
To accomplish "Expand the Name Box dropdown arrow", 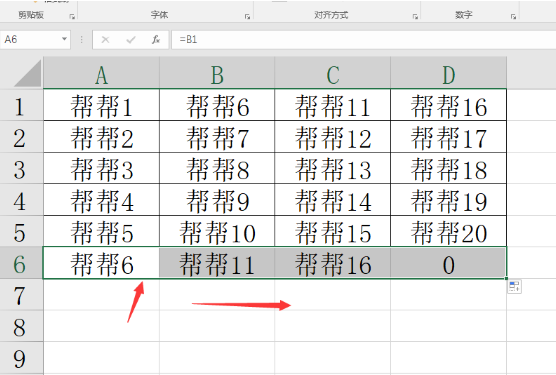I will (64, 39).
